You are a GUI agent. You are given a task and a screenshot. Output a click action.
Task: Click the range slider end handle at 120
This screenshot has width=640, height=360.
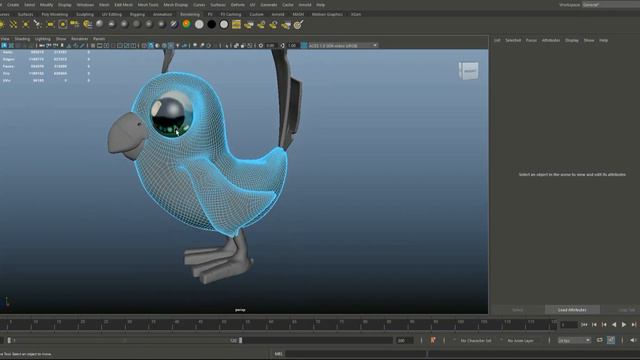pyautogui.click(x=240, y=340)
